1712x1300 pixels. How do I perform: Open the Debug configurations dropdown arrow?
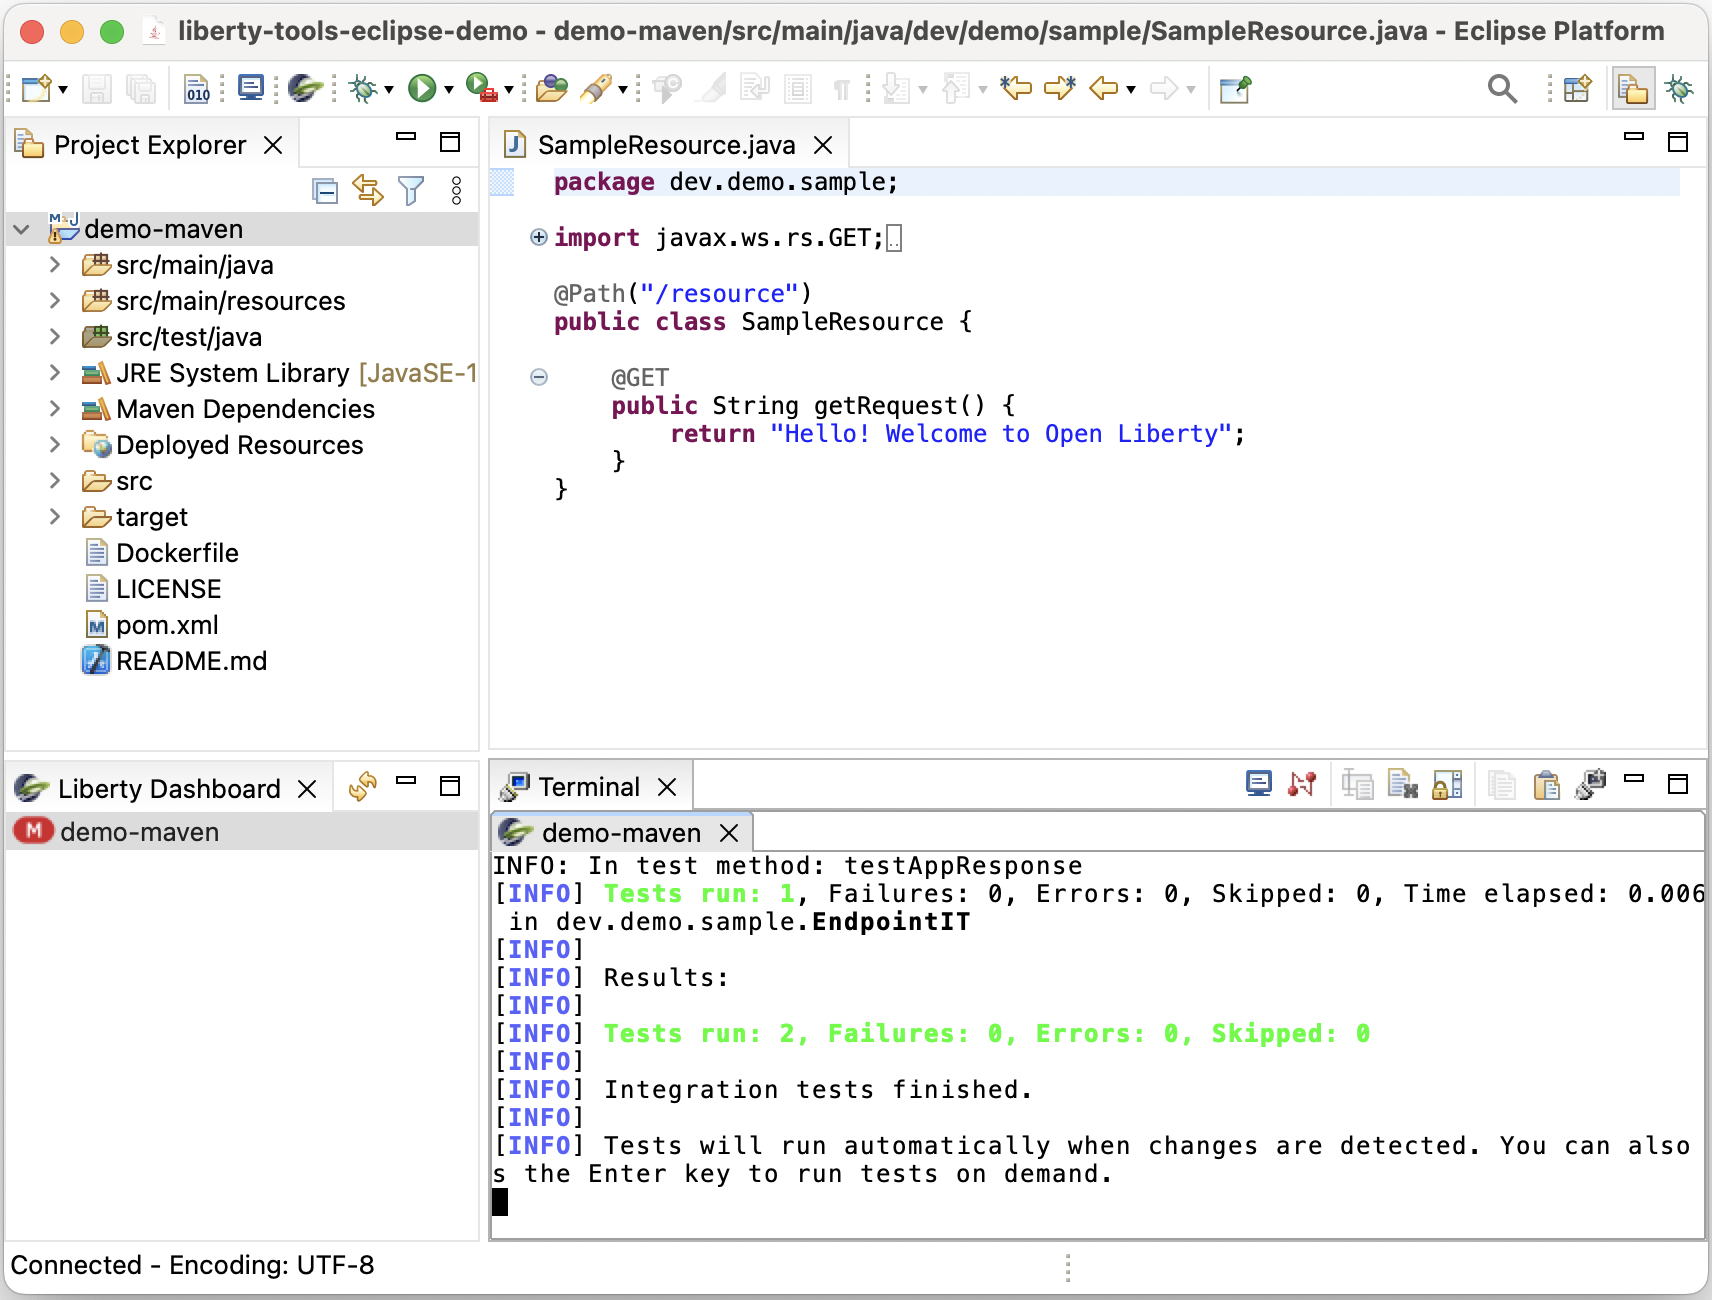pyautogui.click(x=388, y=90)
